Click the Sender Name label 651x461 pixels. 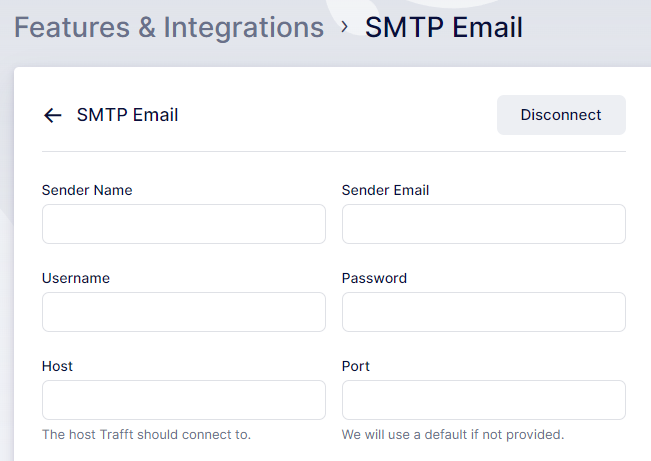(87, 190)
